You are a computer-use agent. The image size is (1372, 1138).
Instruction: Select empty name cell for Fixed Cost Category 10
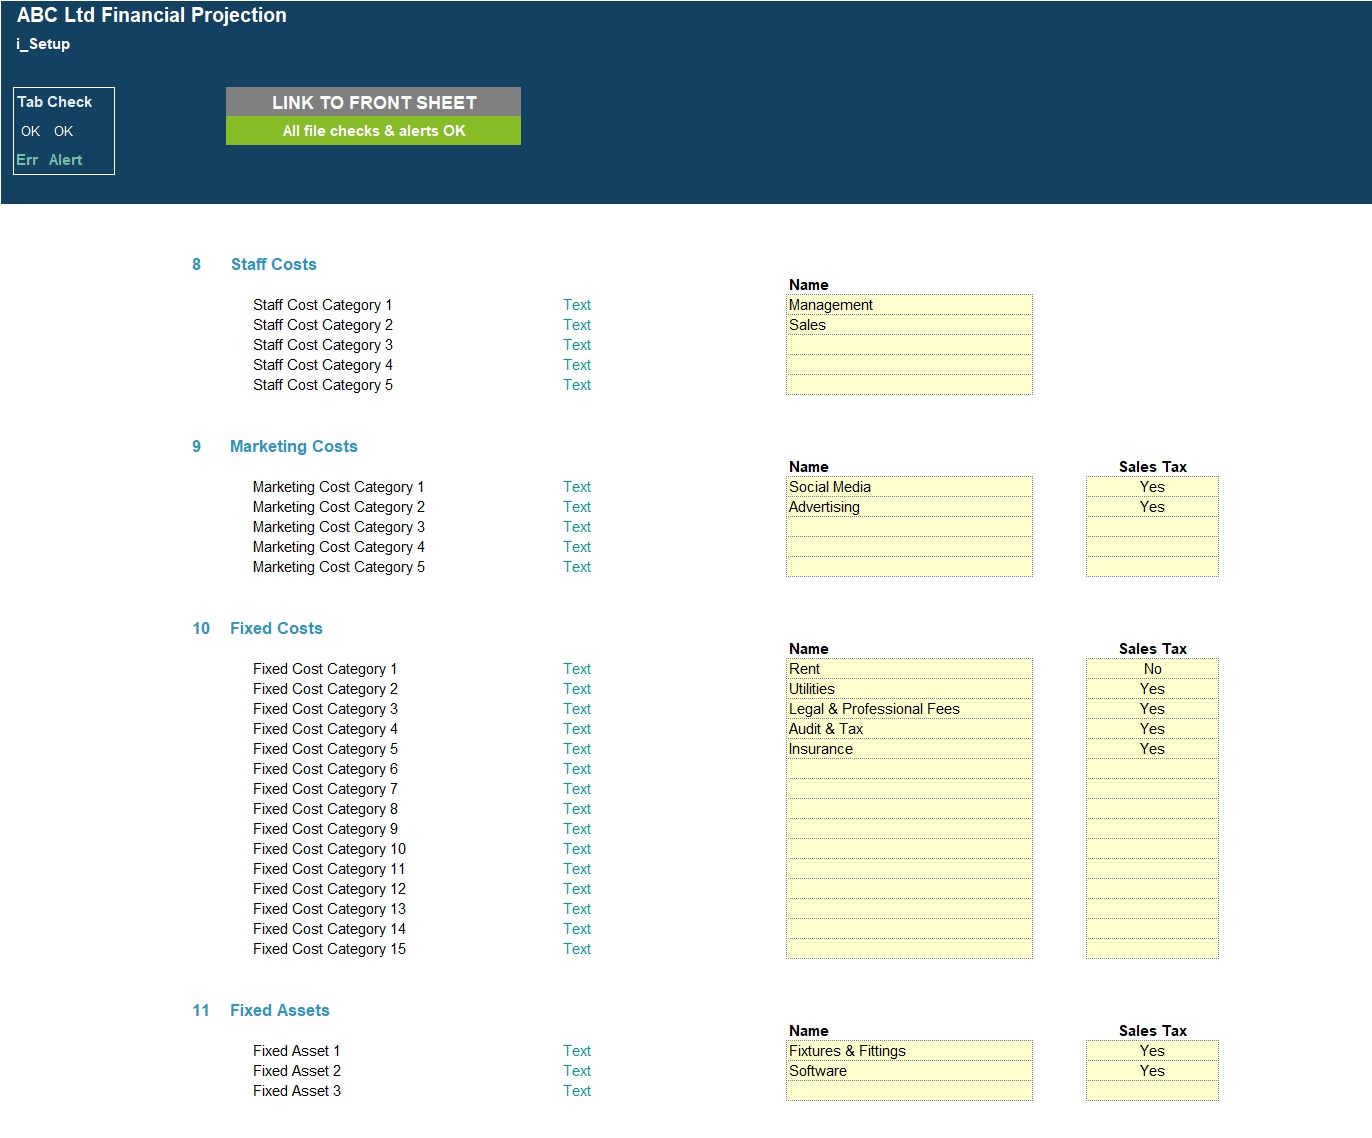(909, 849)
